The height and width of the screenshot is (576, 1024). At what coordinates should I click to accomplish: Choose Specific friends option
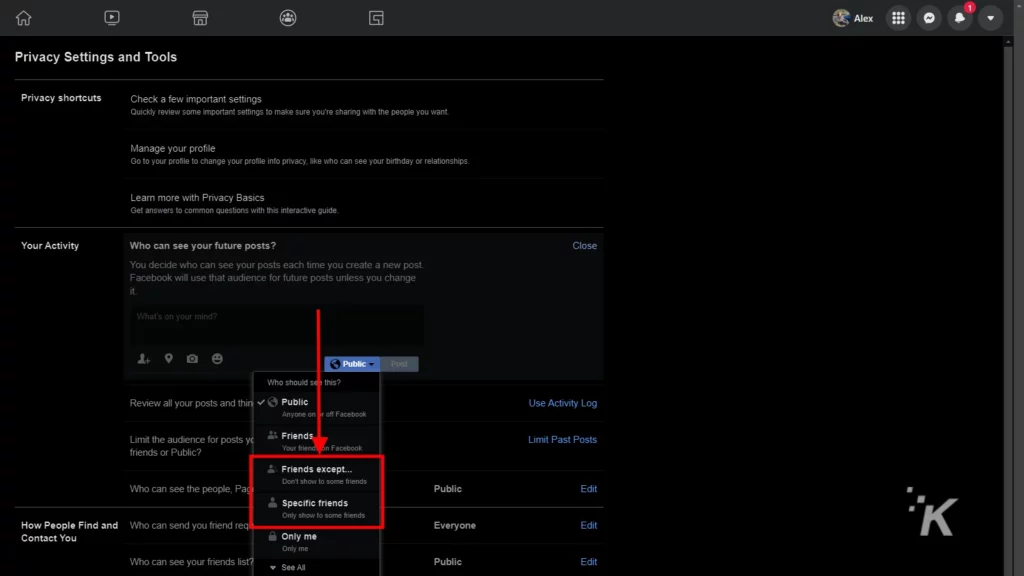316,508
